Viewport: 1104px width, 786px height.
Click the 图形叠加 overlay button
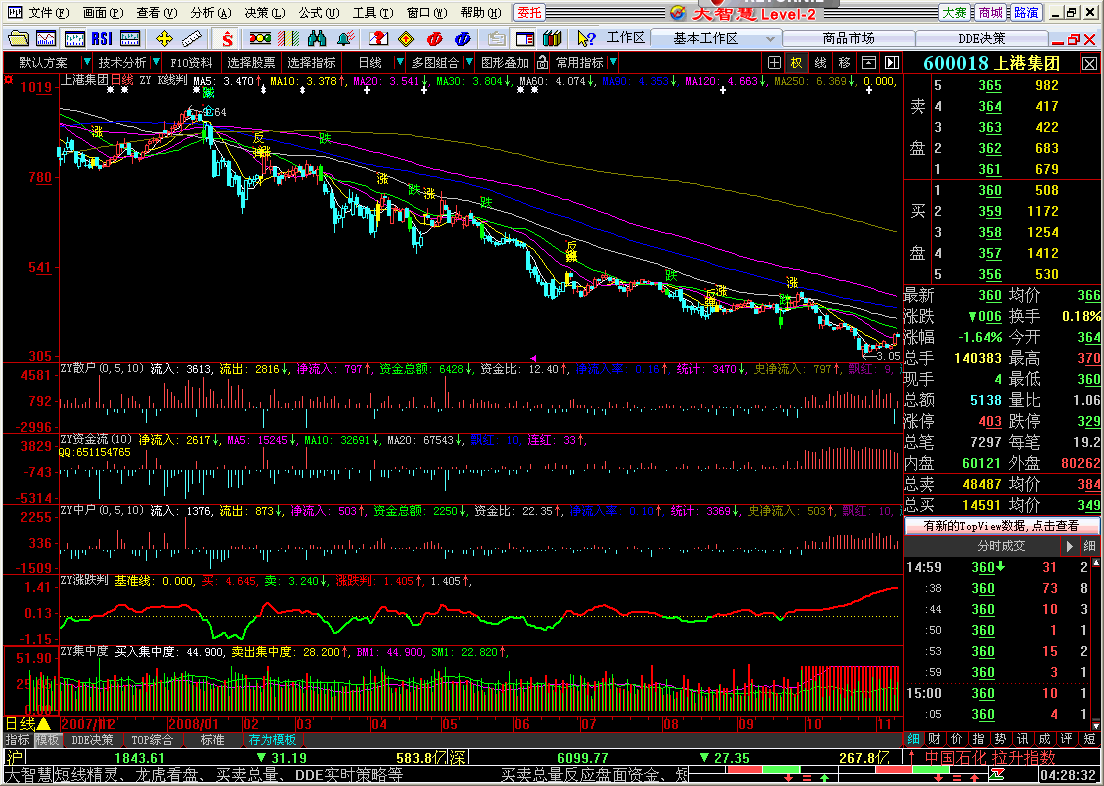(x=505, y=63)
